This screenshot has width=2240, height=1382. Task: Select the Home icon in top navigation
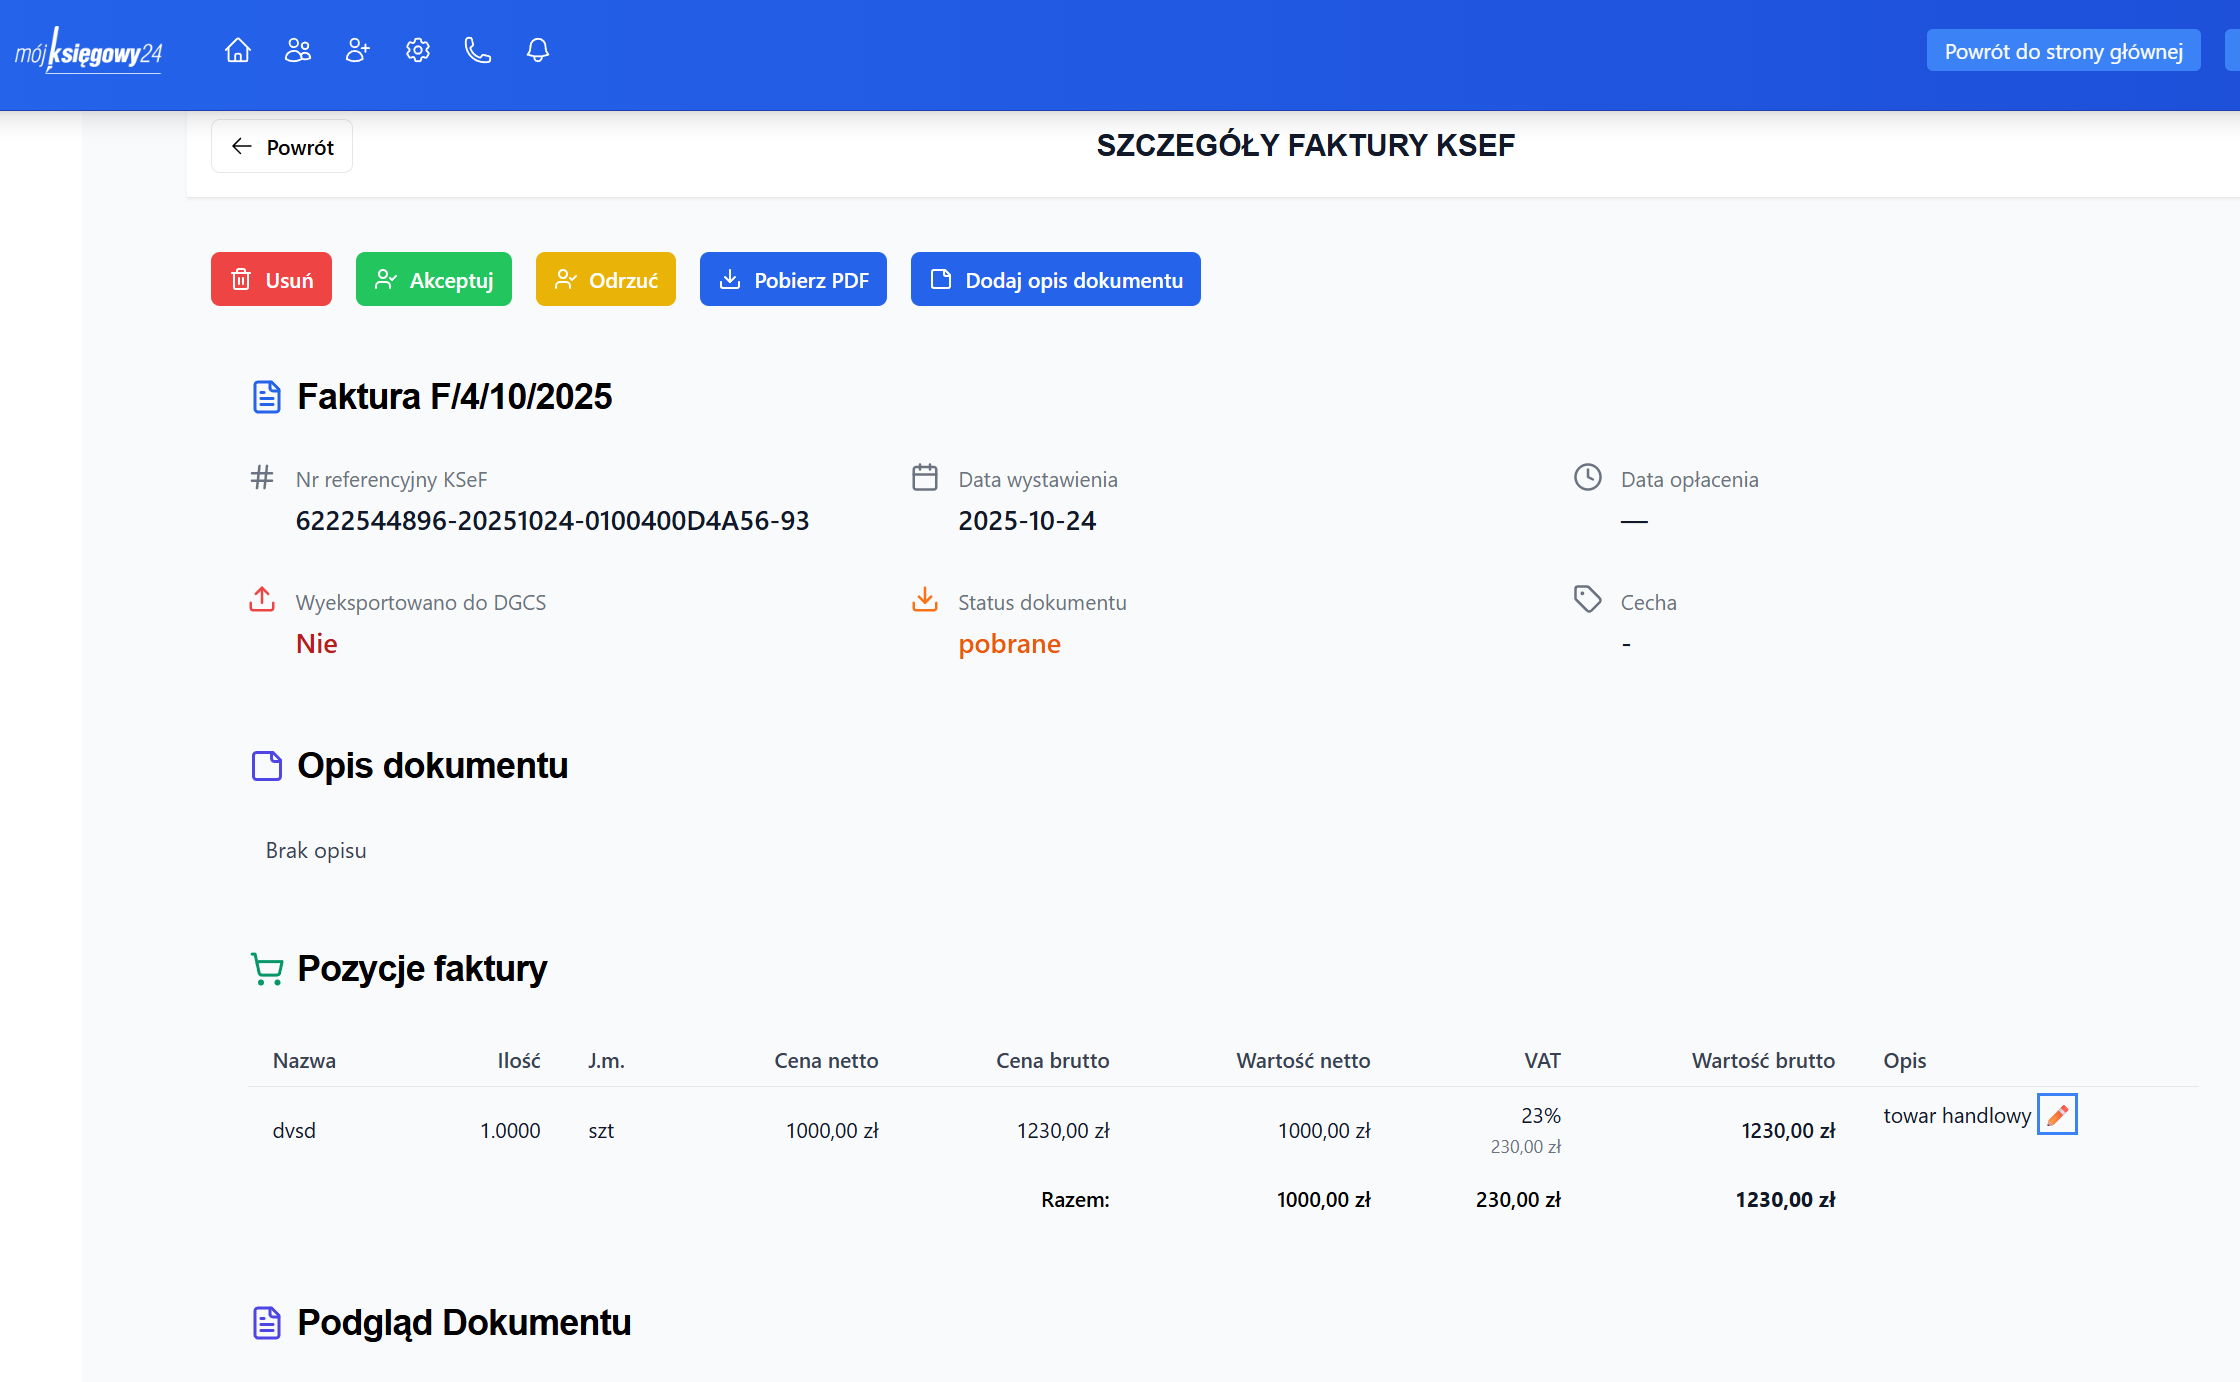point(238,50)
